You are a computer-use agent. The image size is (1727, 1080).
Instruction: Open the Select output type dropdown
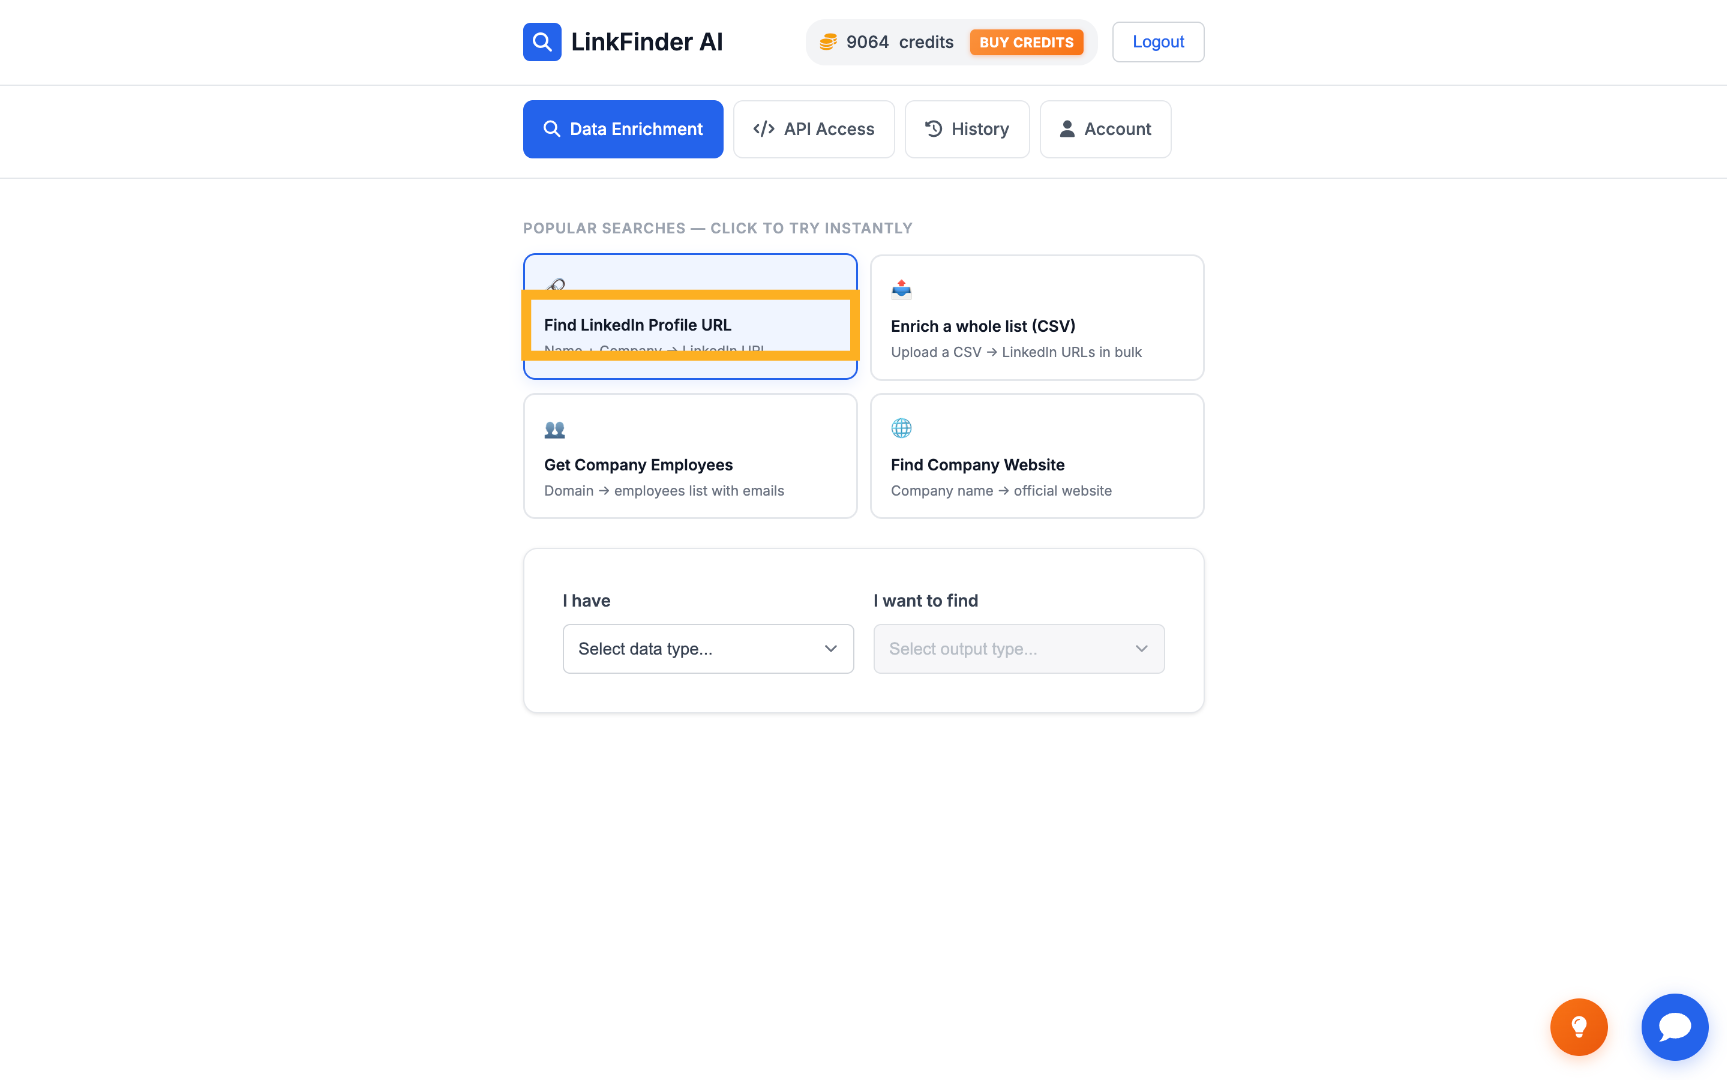[x=1019, y=649]
